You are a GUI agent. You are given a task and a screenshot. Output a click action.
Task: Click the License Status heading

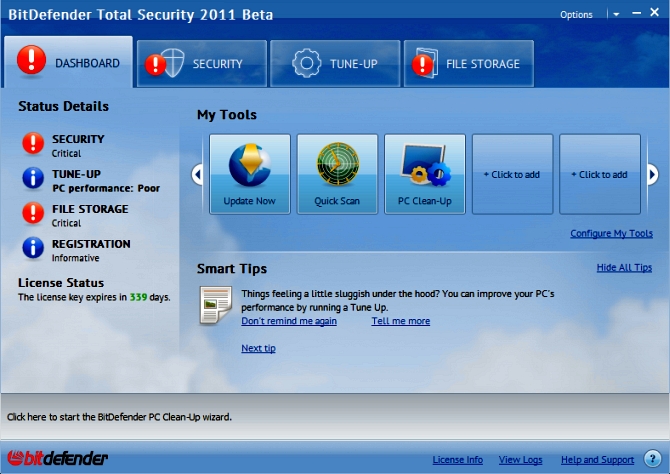[x=61, y=283]
